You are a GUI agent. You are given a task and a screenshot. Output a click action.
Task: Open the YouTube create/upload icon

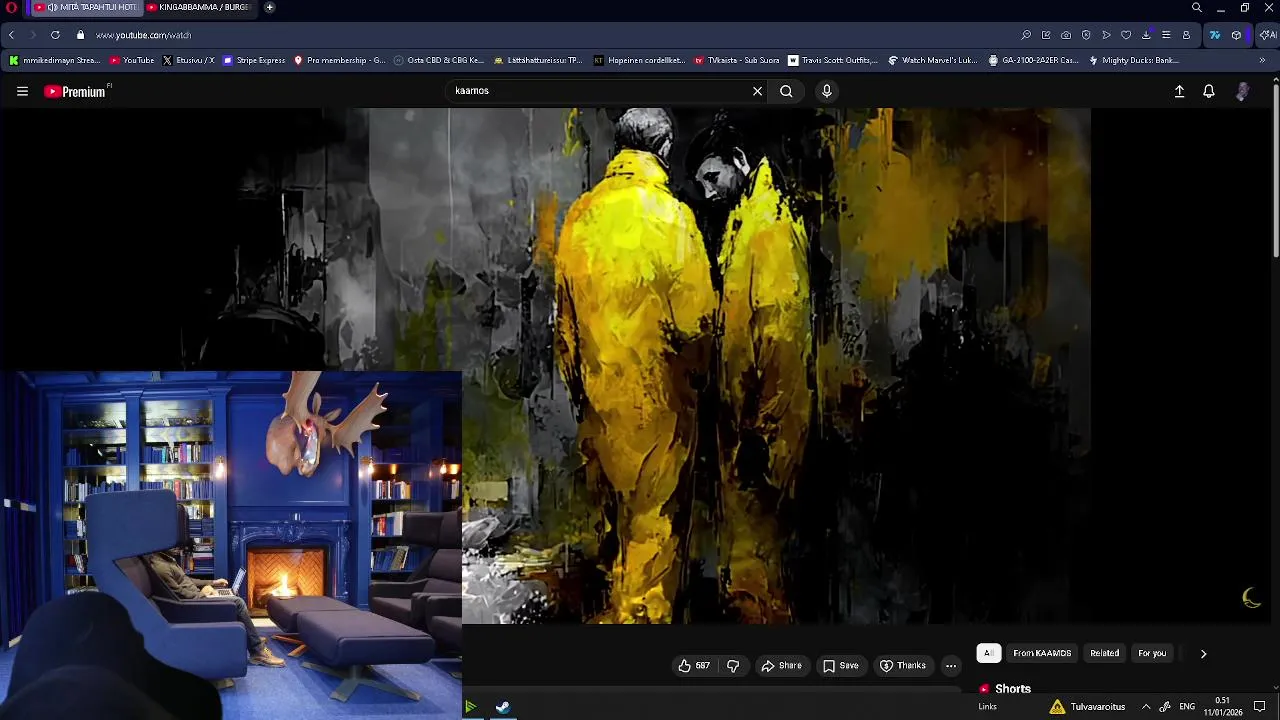1179,91
